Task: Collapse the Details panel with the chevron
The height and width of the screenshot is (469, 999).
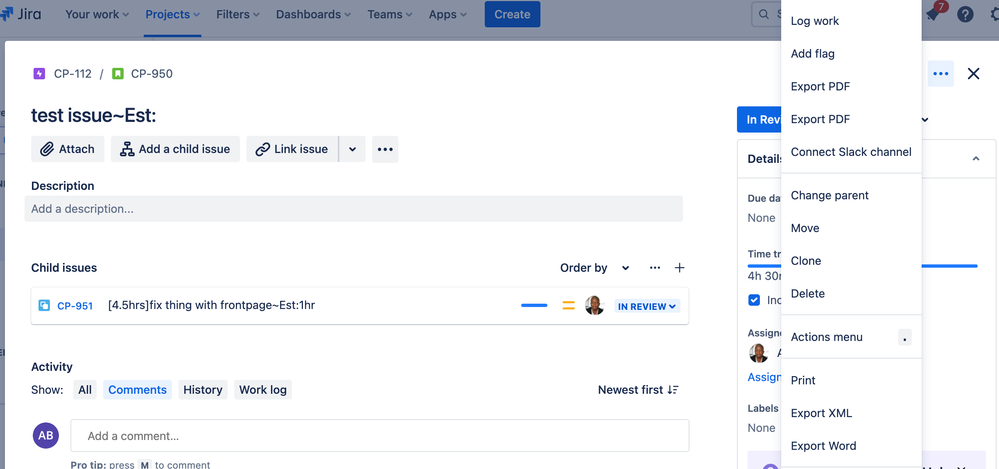Action: tap(975, 158)
